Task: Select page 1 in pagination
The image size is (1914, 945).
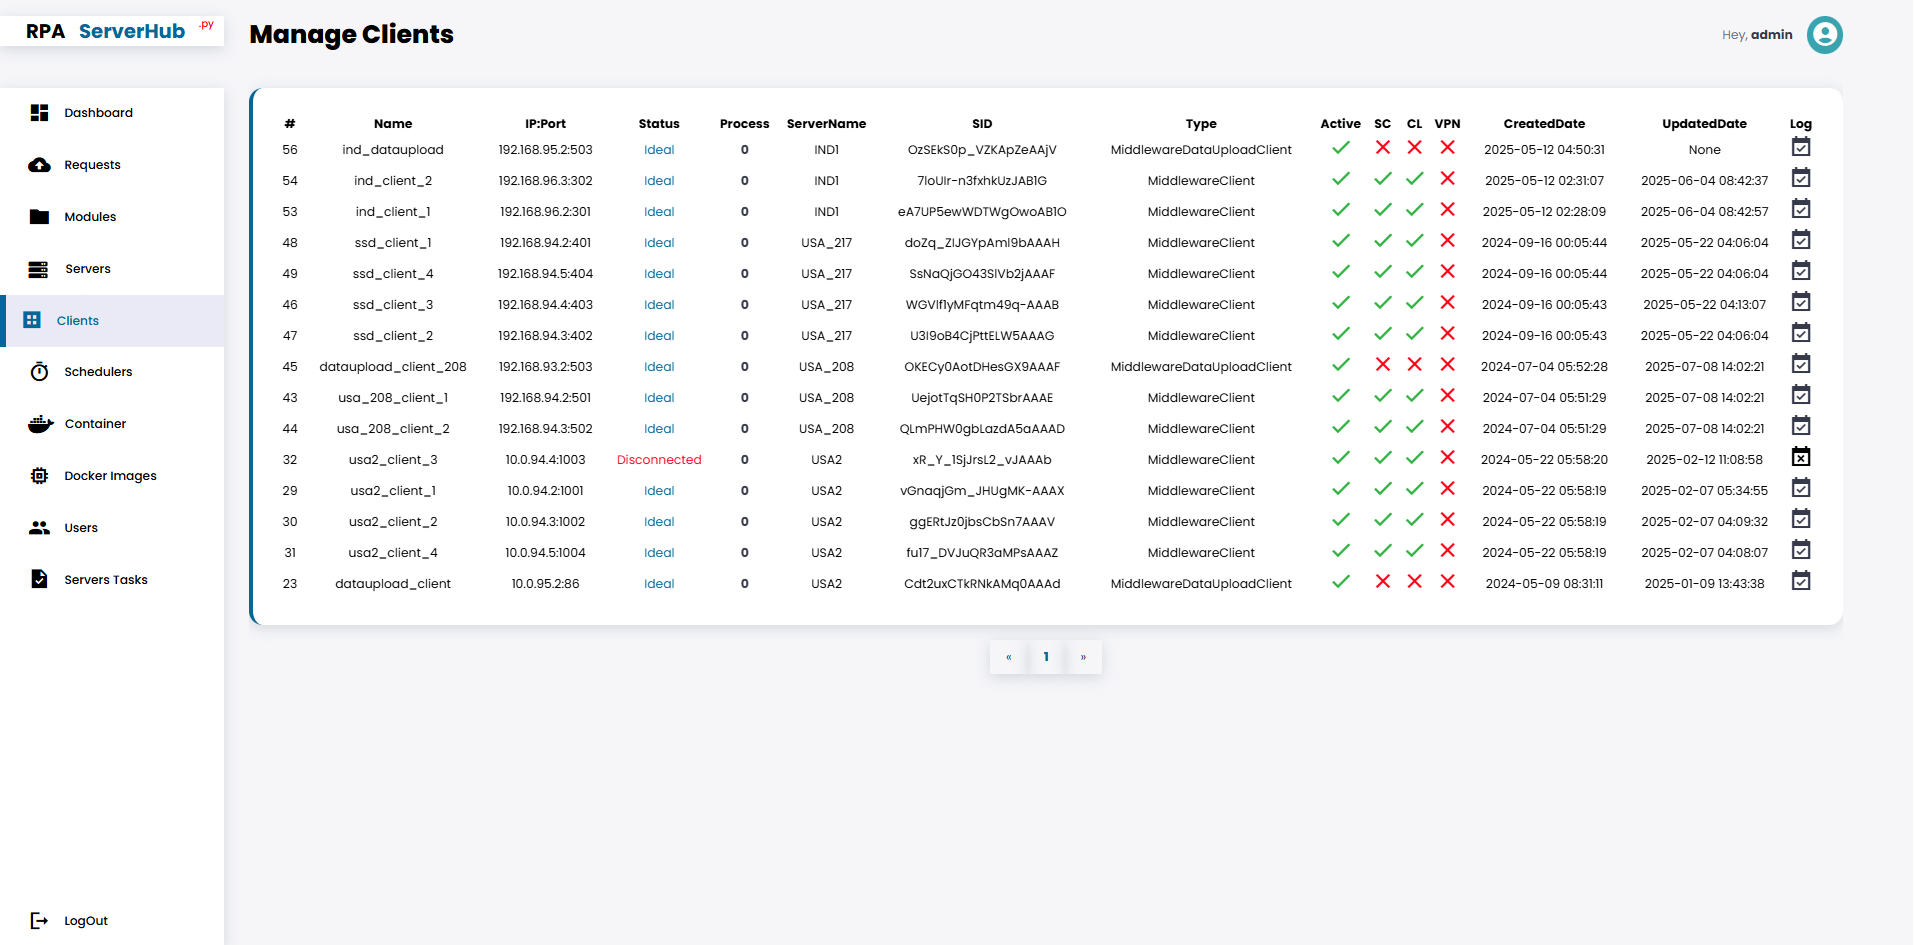Action: pos(1046,657)
